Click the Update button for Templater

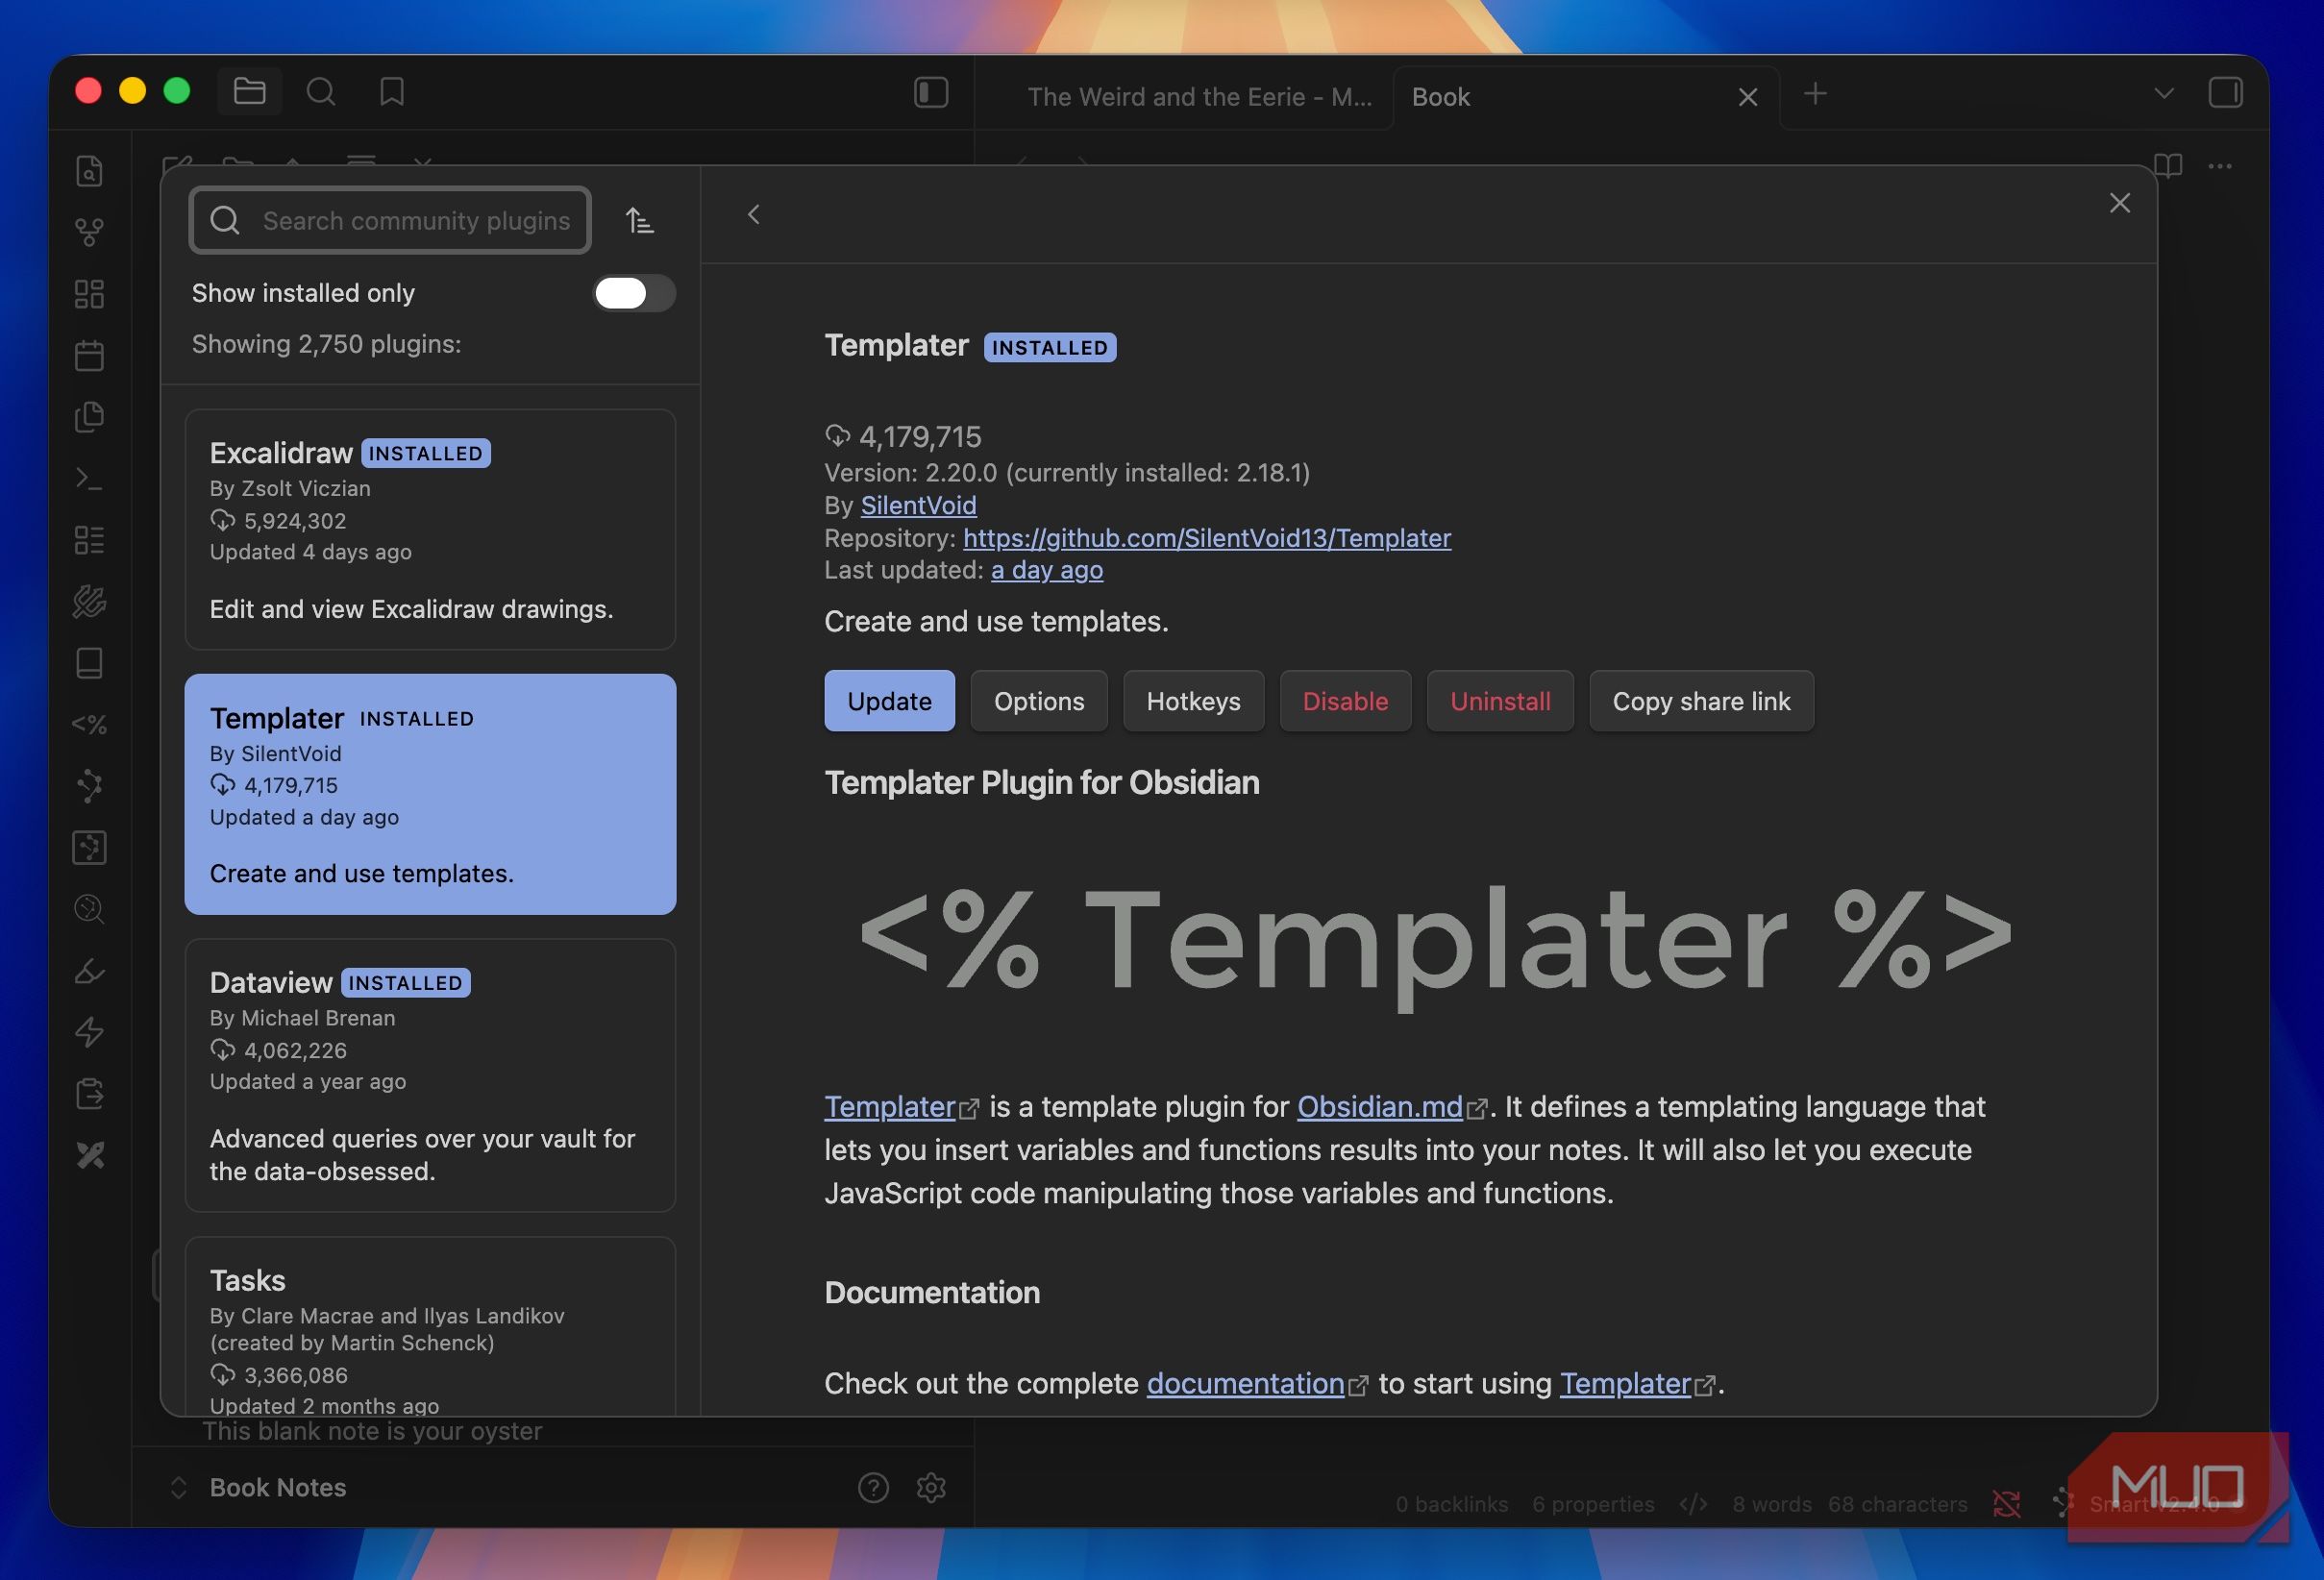pyautogui.click(x=889, y=701)
